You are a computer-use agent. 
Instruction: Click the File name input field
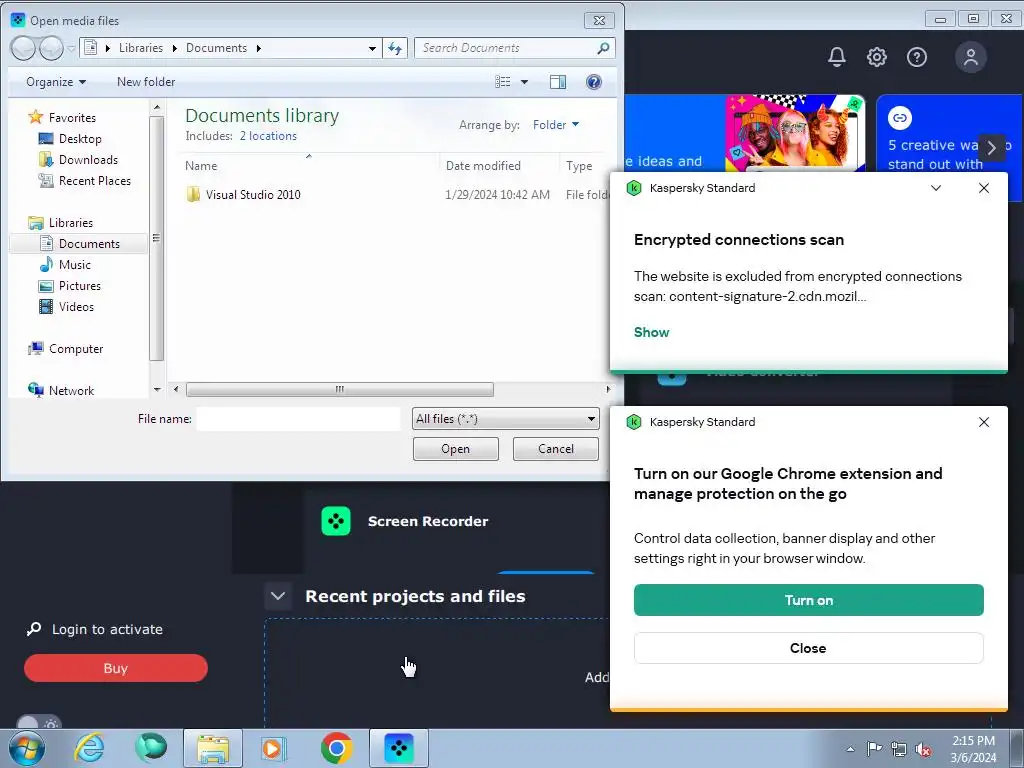[298, 419]
